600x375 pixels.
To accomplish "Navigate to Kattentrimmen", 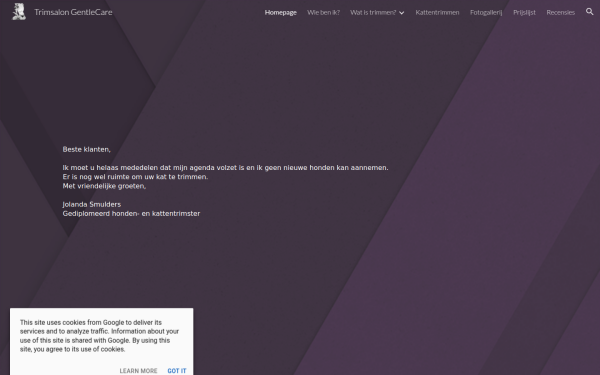I will (437, 12).
